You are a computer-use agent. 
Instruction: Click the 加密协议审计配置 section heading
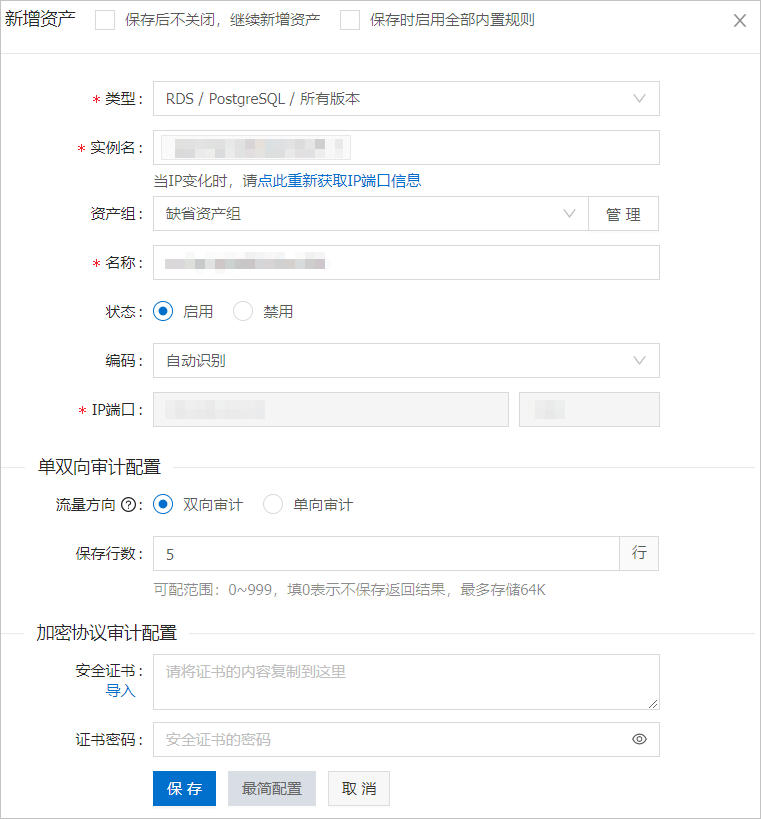pos(107,633)
